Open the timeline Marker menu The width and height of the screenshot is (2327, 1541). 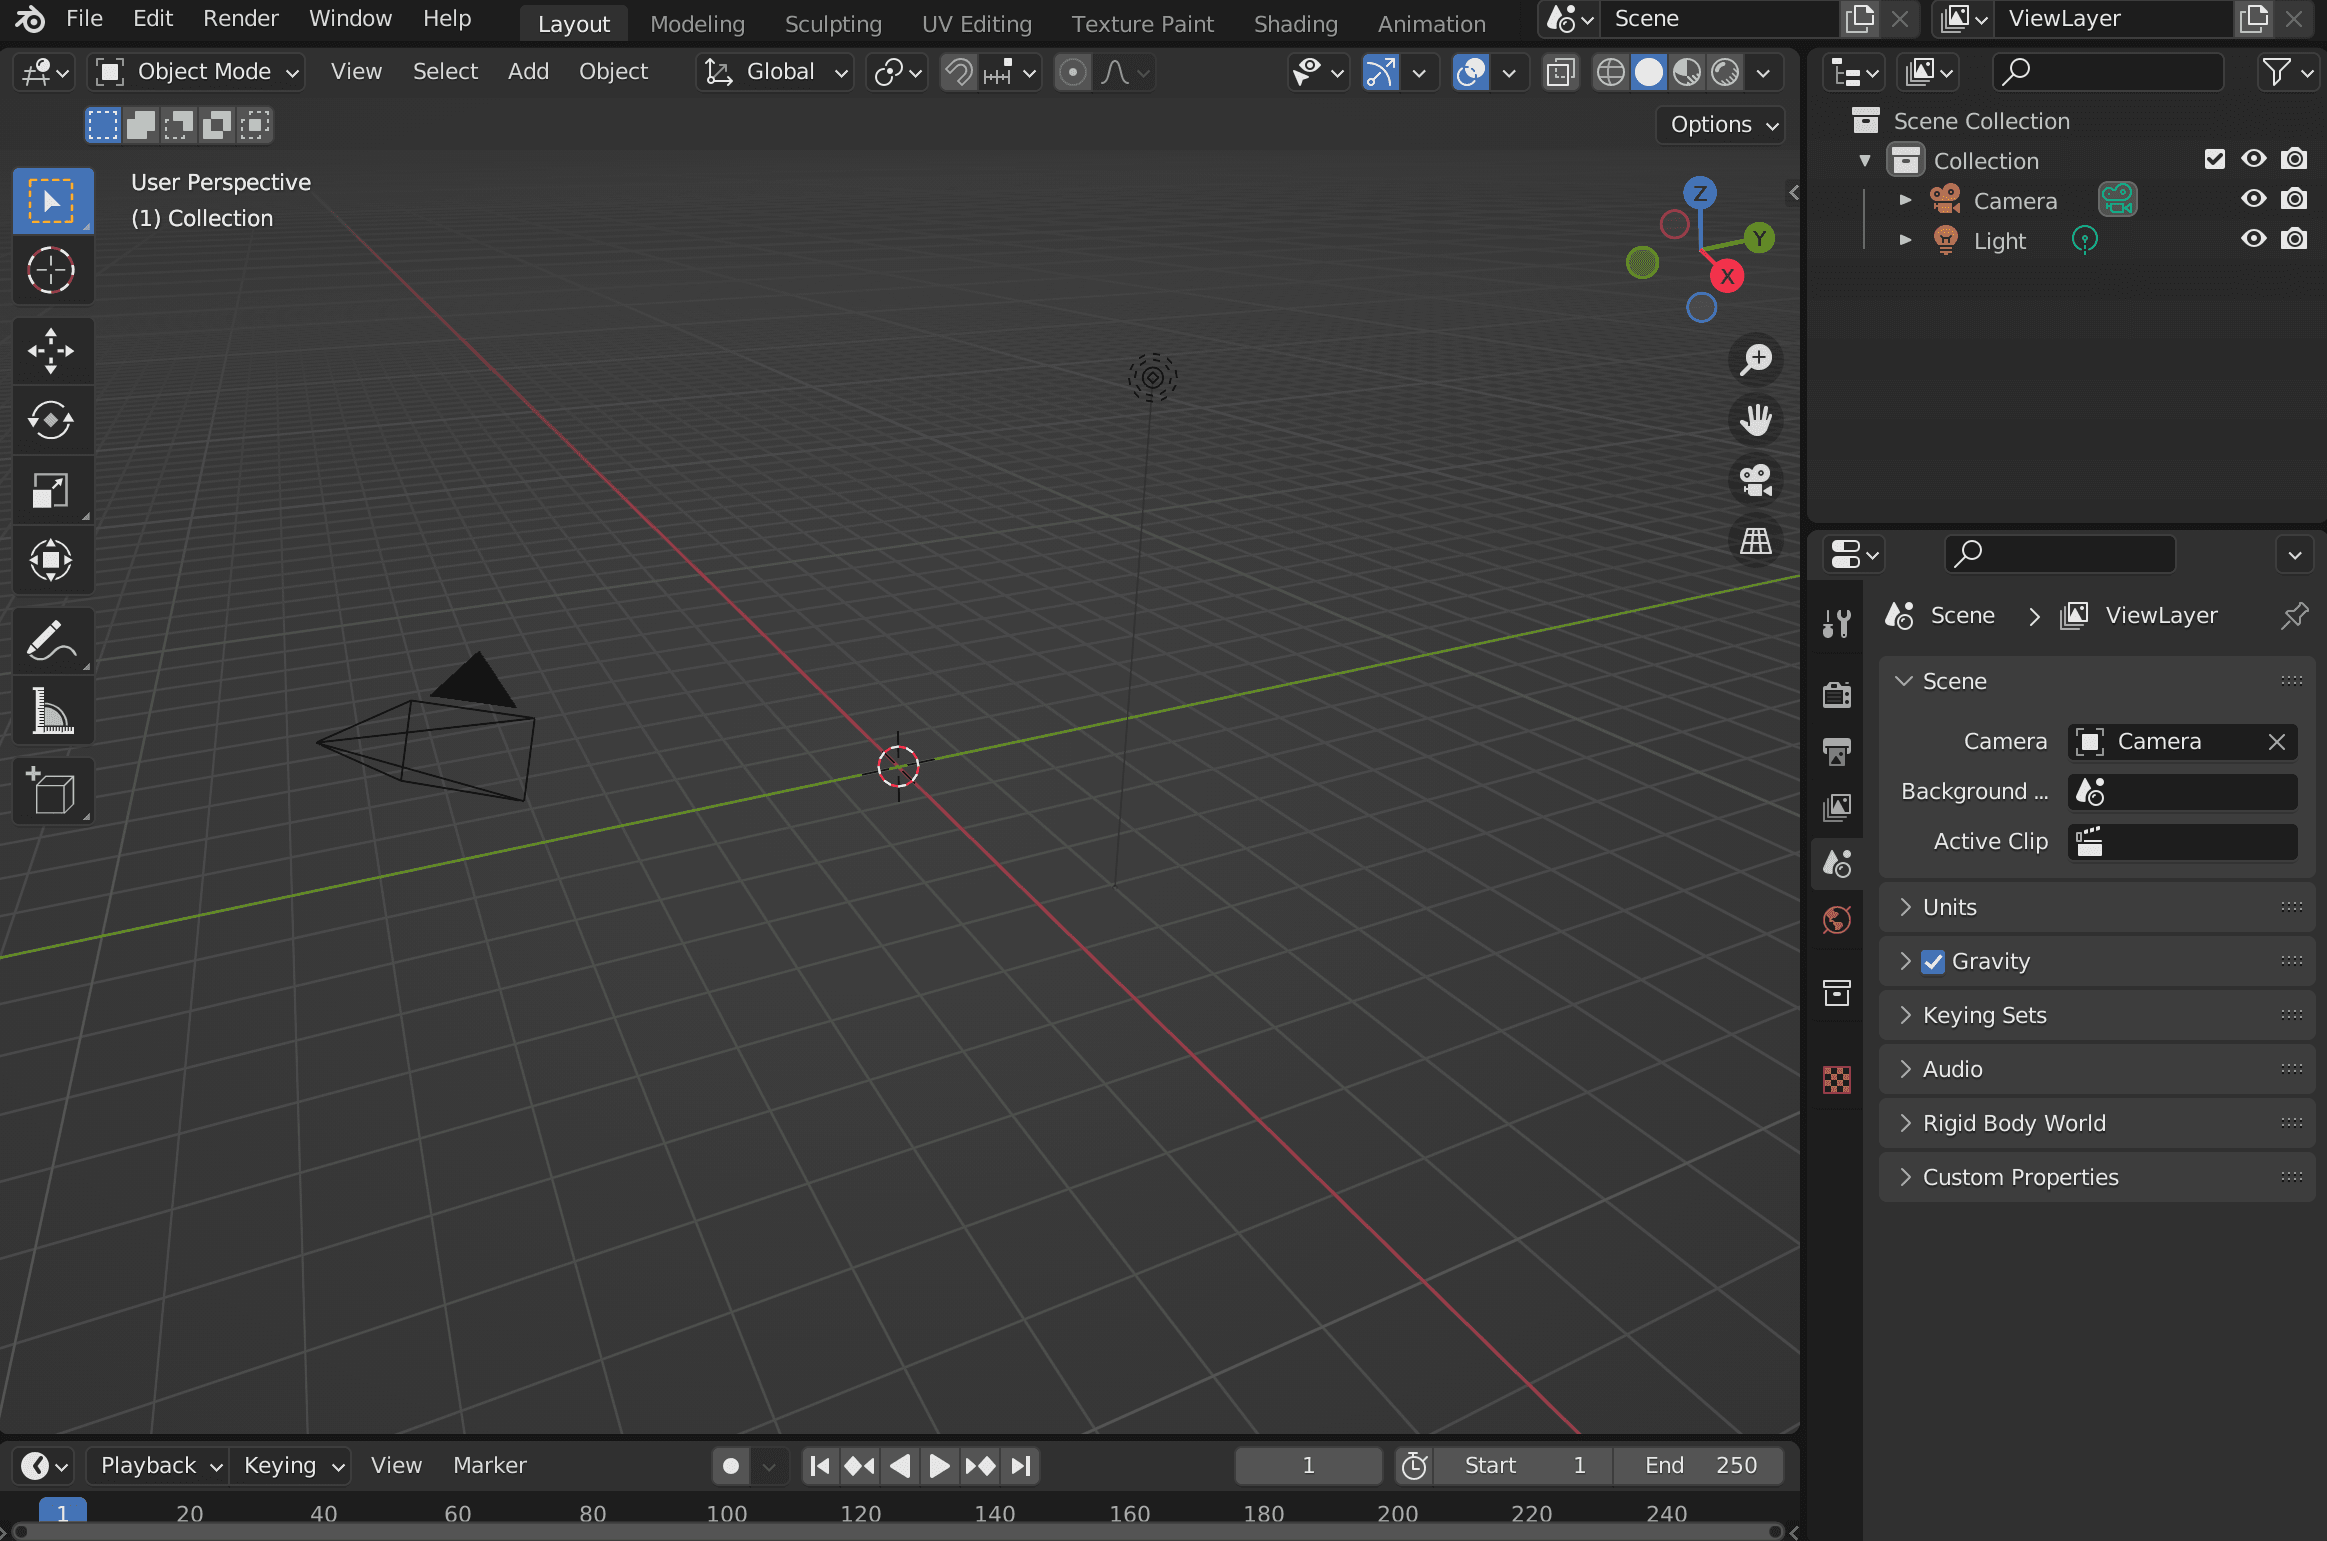tap(489, 1466)
